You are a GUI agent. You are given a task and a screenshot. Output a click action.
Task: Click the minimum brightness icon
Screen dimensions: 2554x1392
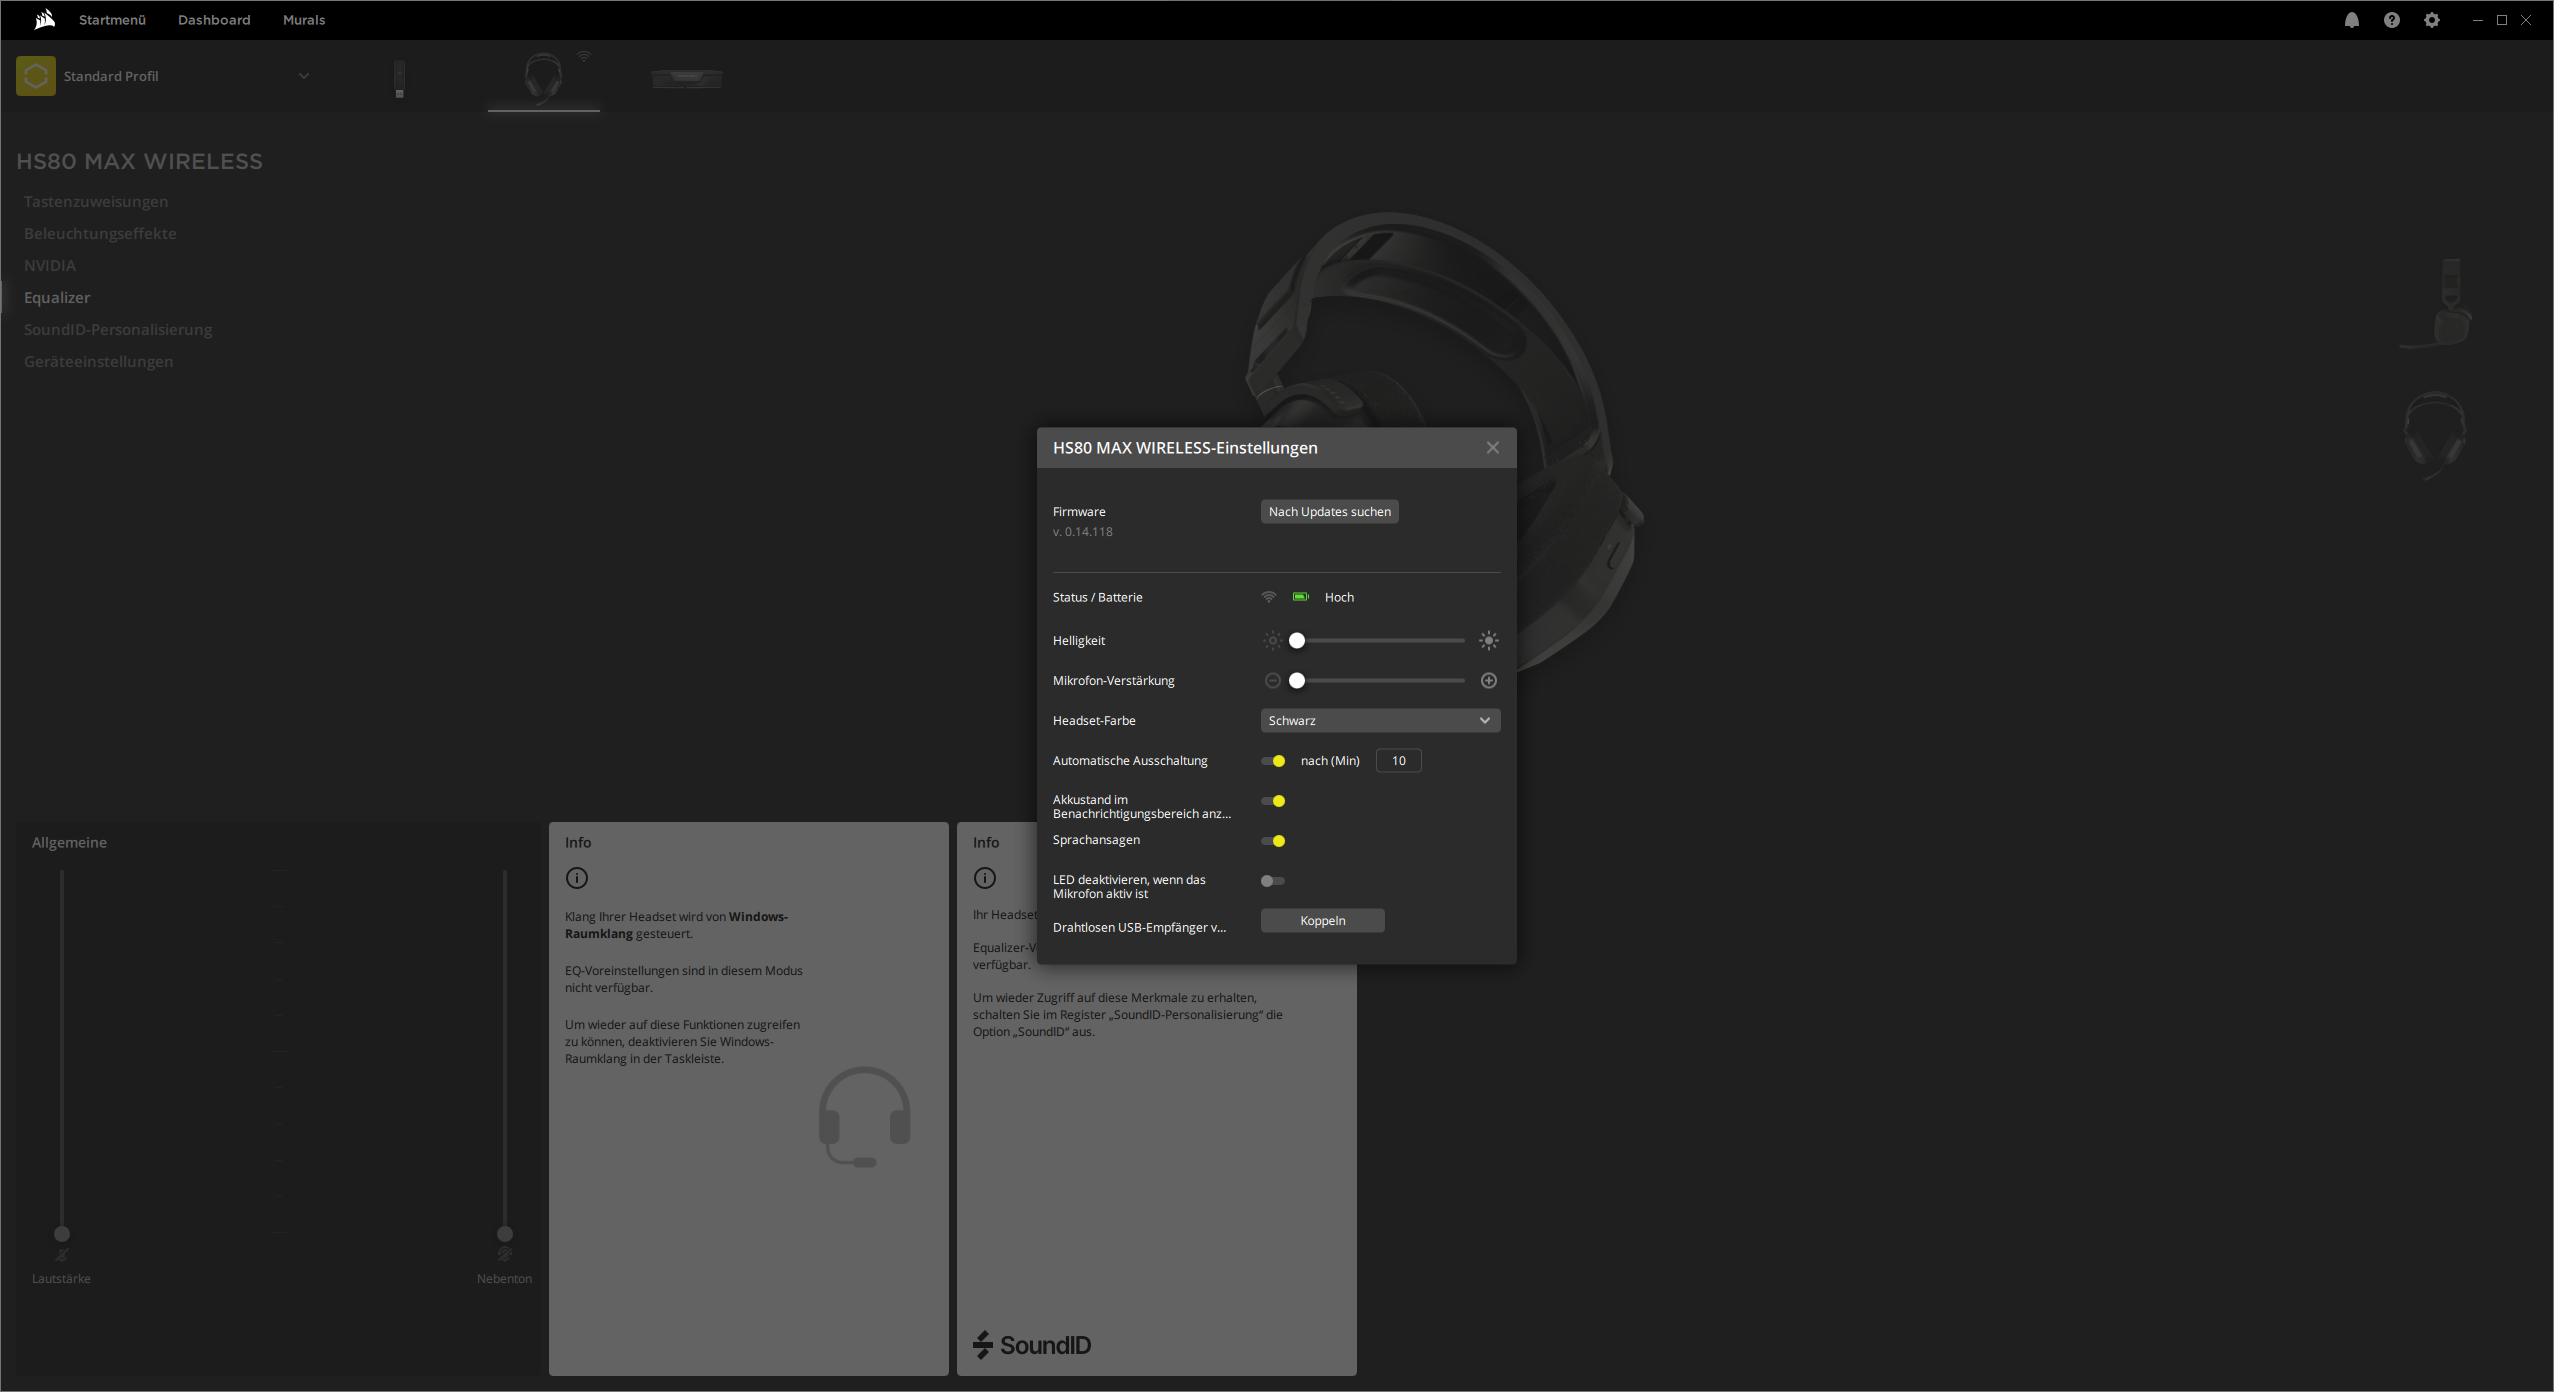[1271, 640]
